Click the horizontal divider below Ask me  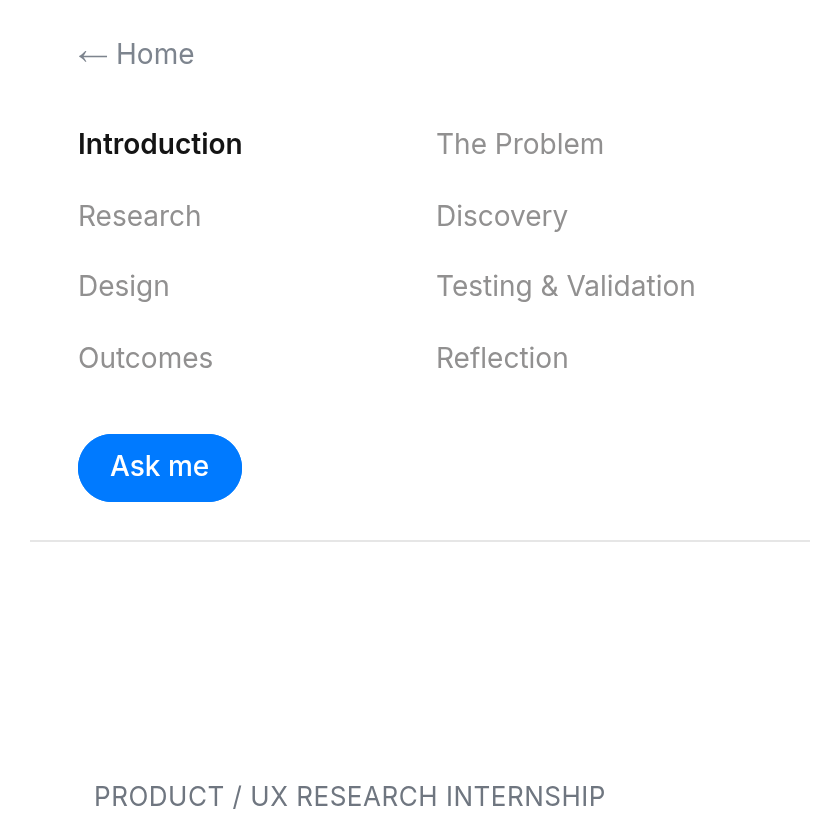[420, 541]
